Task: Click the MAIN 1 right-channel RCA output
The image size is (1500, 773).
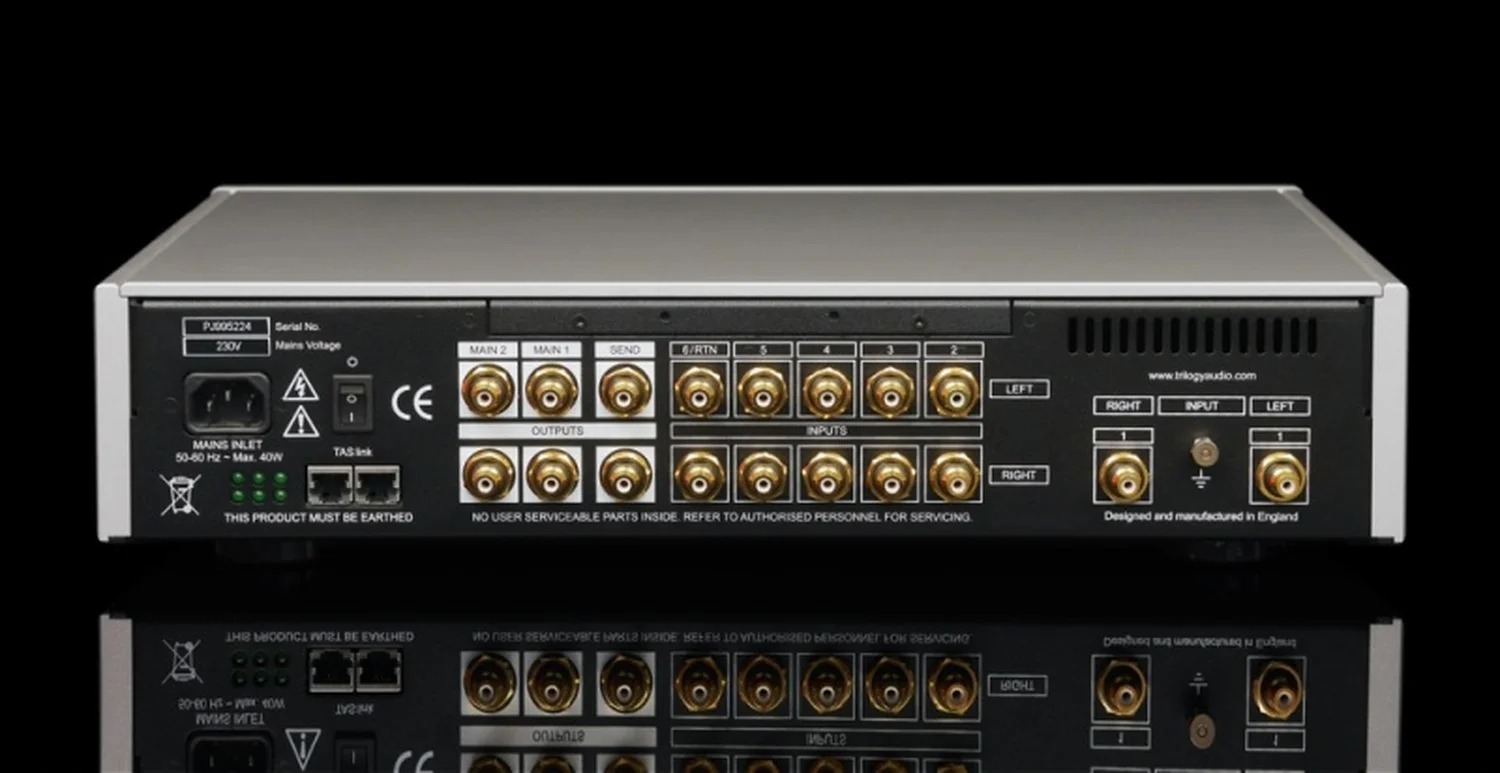Action: click(552, 474)
